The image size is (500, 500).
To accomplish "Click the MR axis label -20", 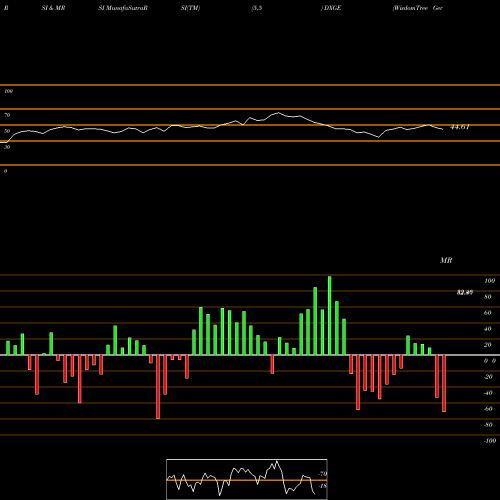I will coord(488,377).
